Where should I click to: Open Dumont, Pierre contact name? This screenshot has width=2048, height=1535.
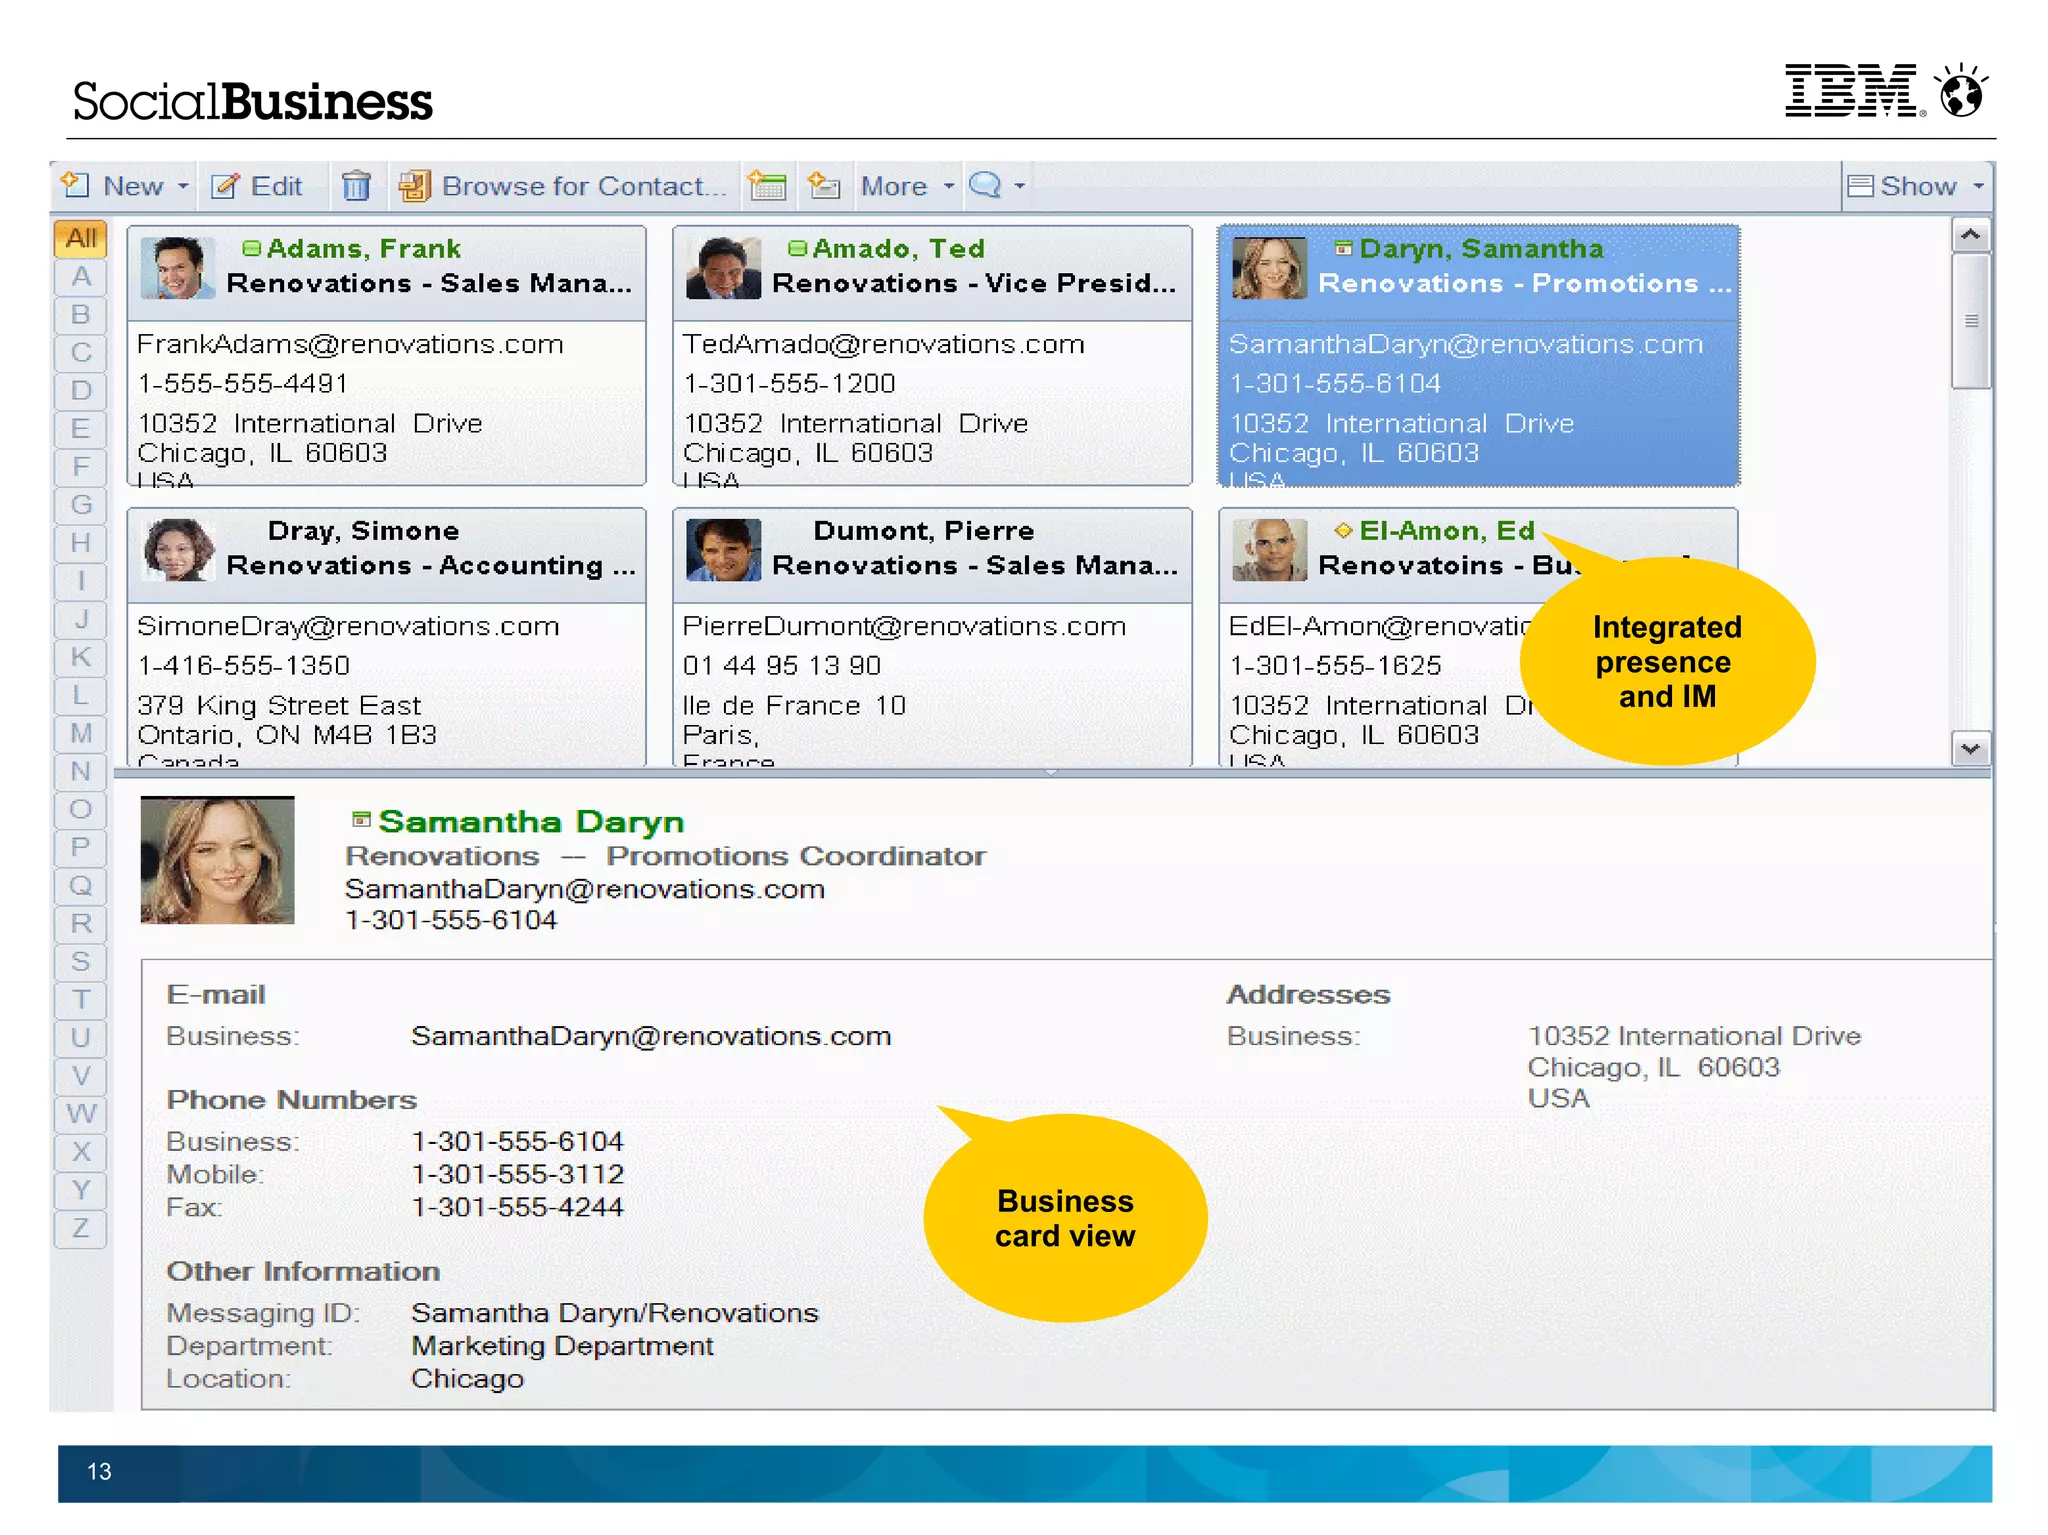tap(923, 530)
